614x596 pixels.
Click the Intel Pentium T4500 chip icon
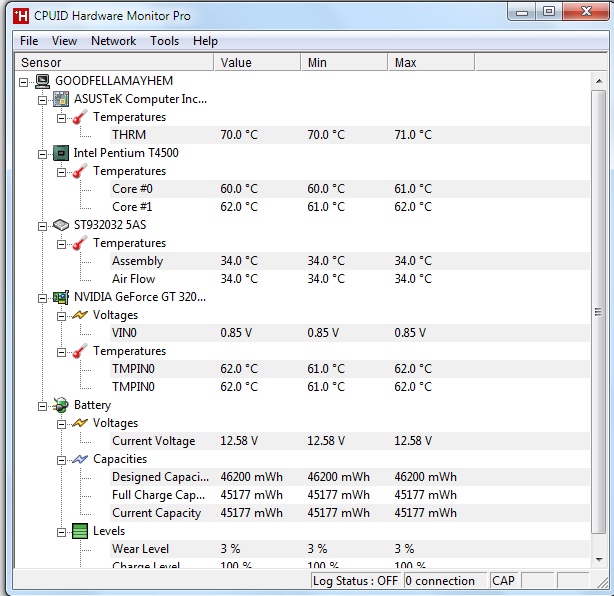click(61, 153)
